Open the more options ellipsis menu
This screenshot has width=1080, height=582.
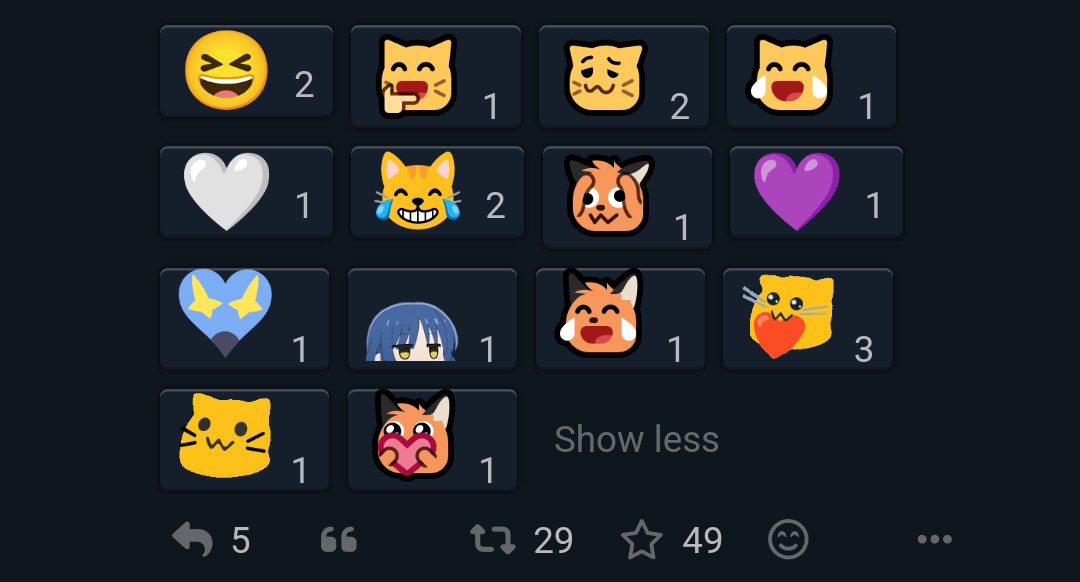tap(934, 540)
